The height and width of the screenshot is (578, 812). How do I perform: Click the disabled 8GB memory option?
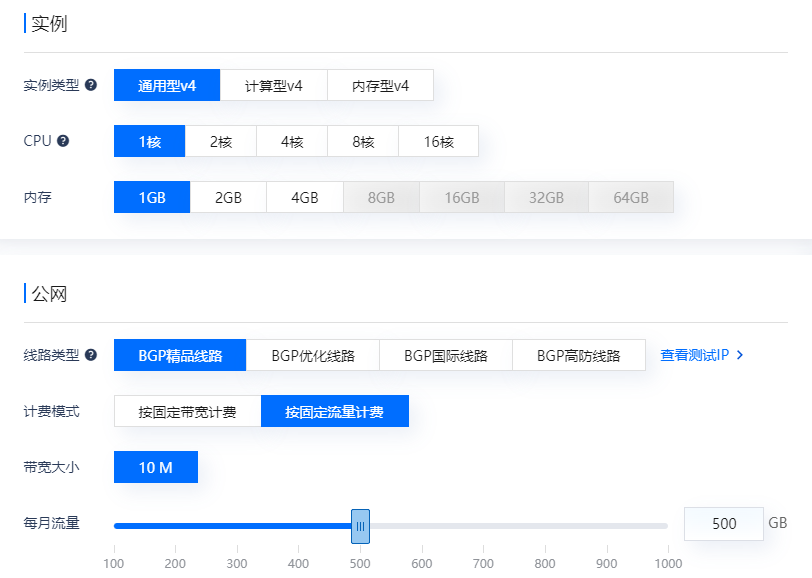point(381,197)
